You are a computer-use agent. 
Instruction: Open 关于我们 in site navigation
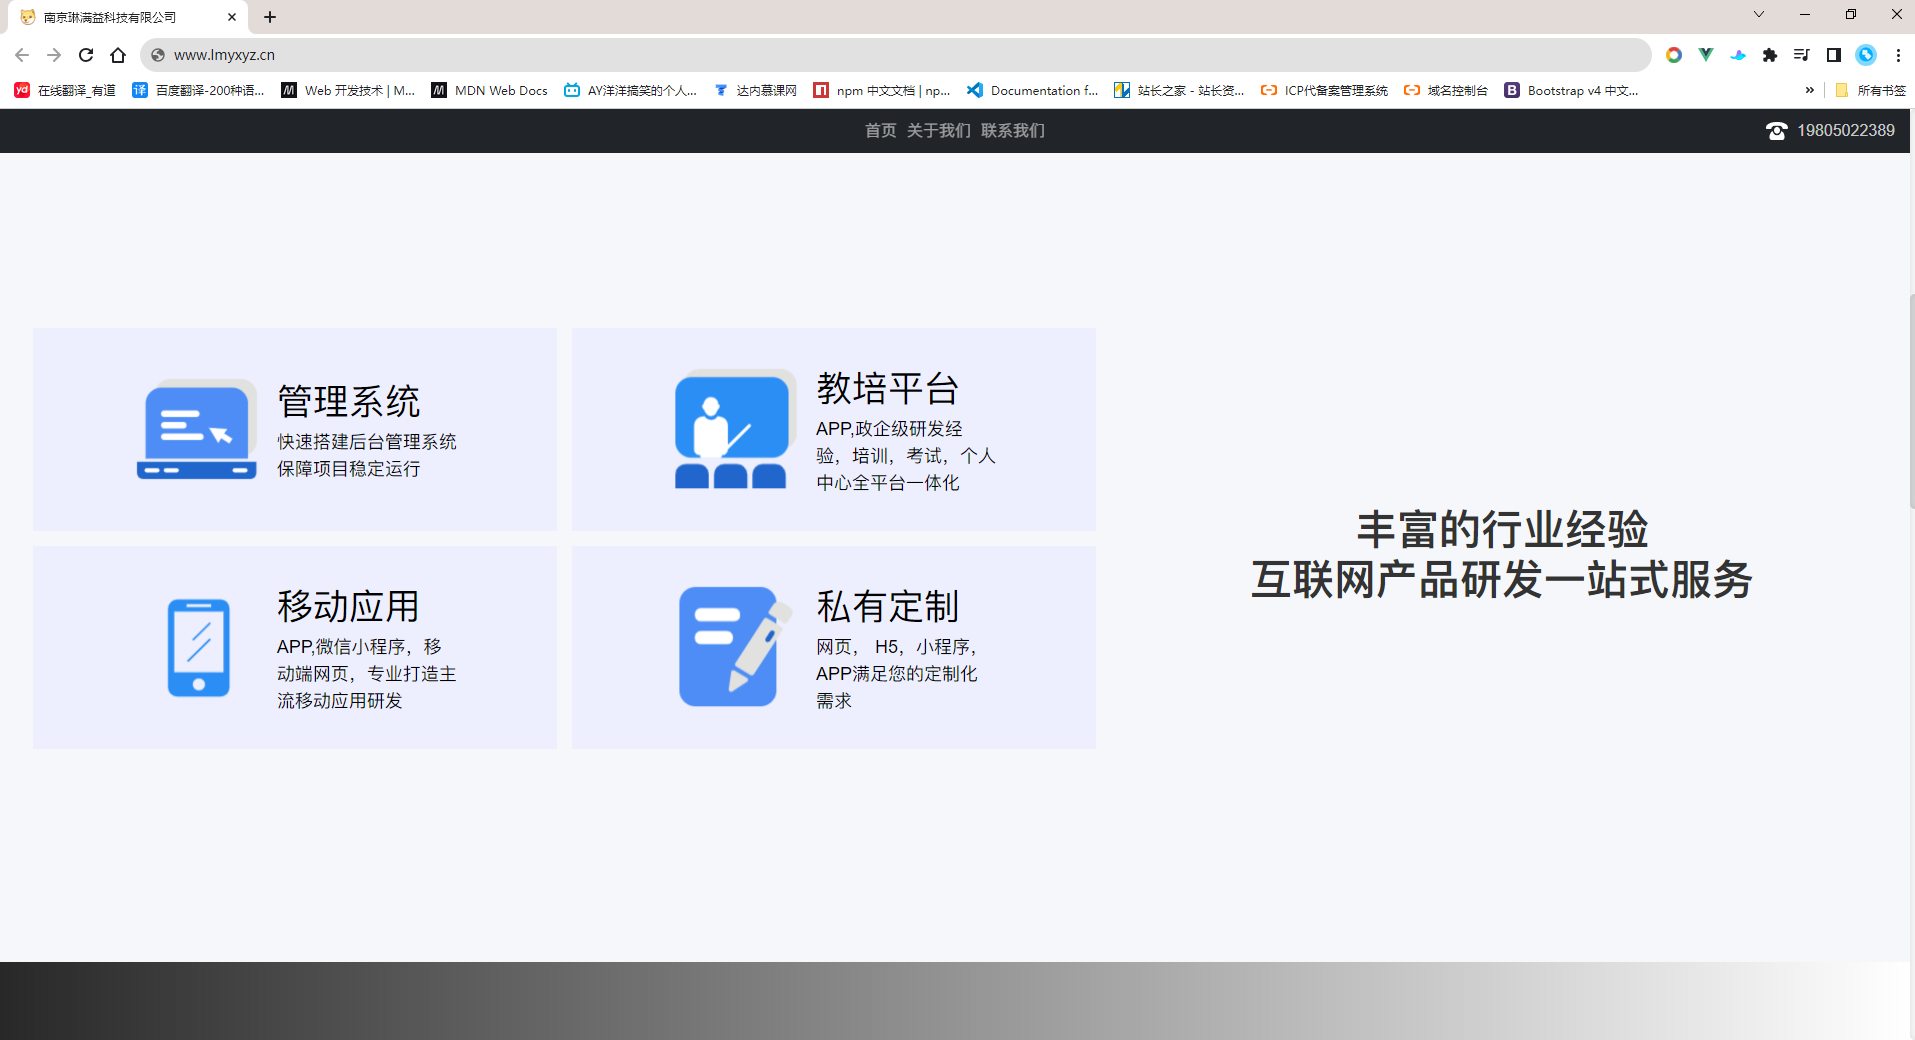click(938, 130)
